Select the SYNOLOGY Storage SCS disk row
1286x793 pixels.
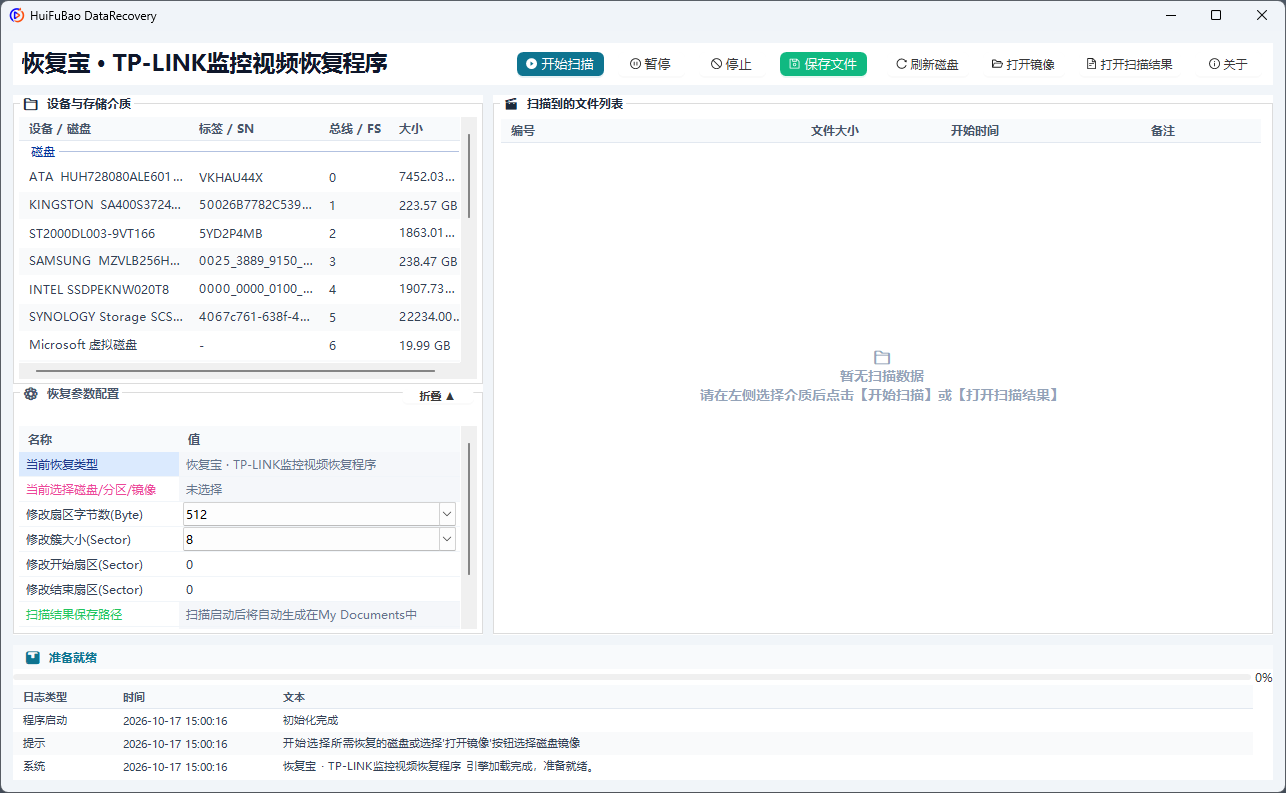[x=240, y=317]
